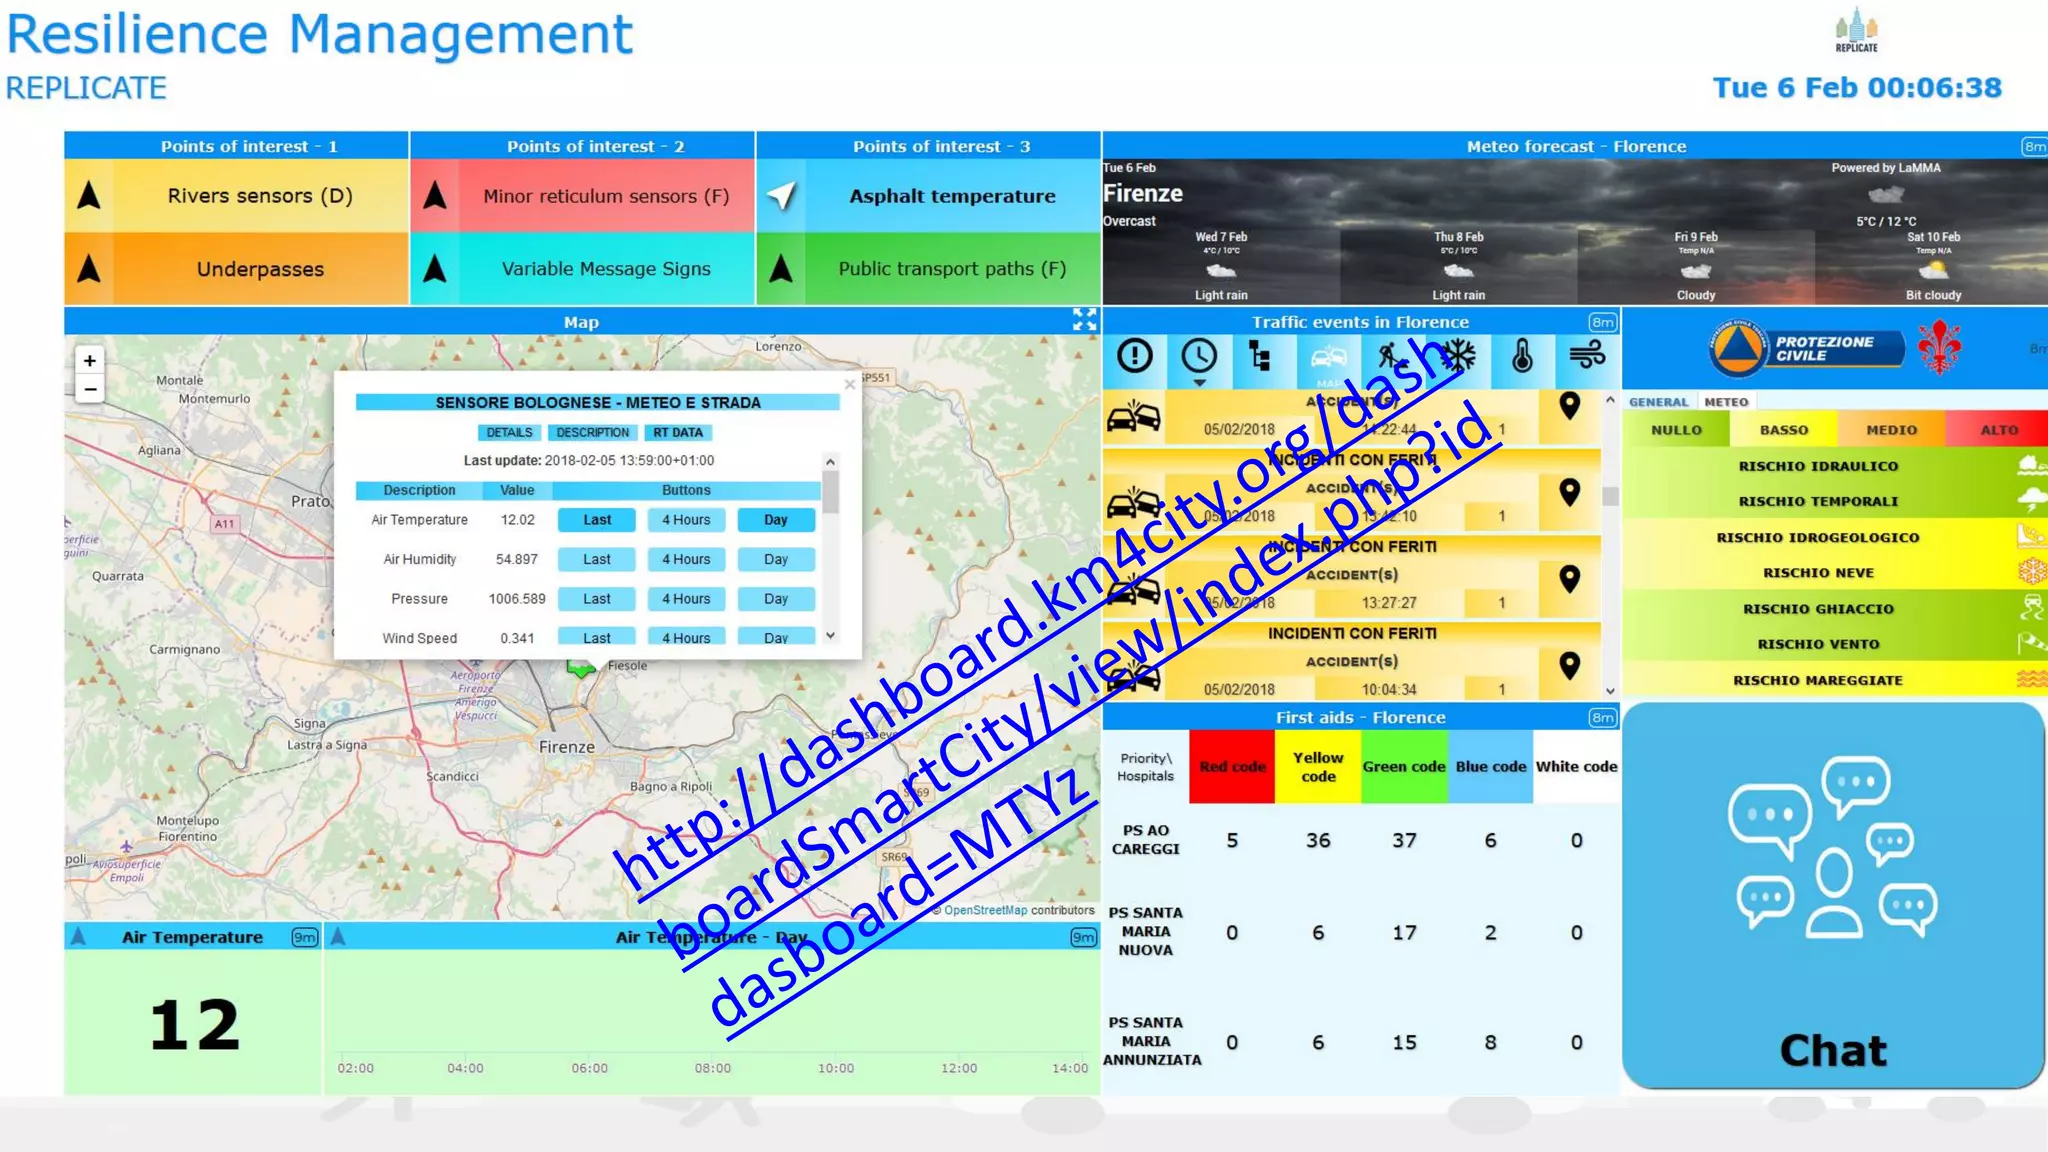
Task: Switch to METEO tab in Protezione Civile
Action: [x=1726, y=402]
